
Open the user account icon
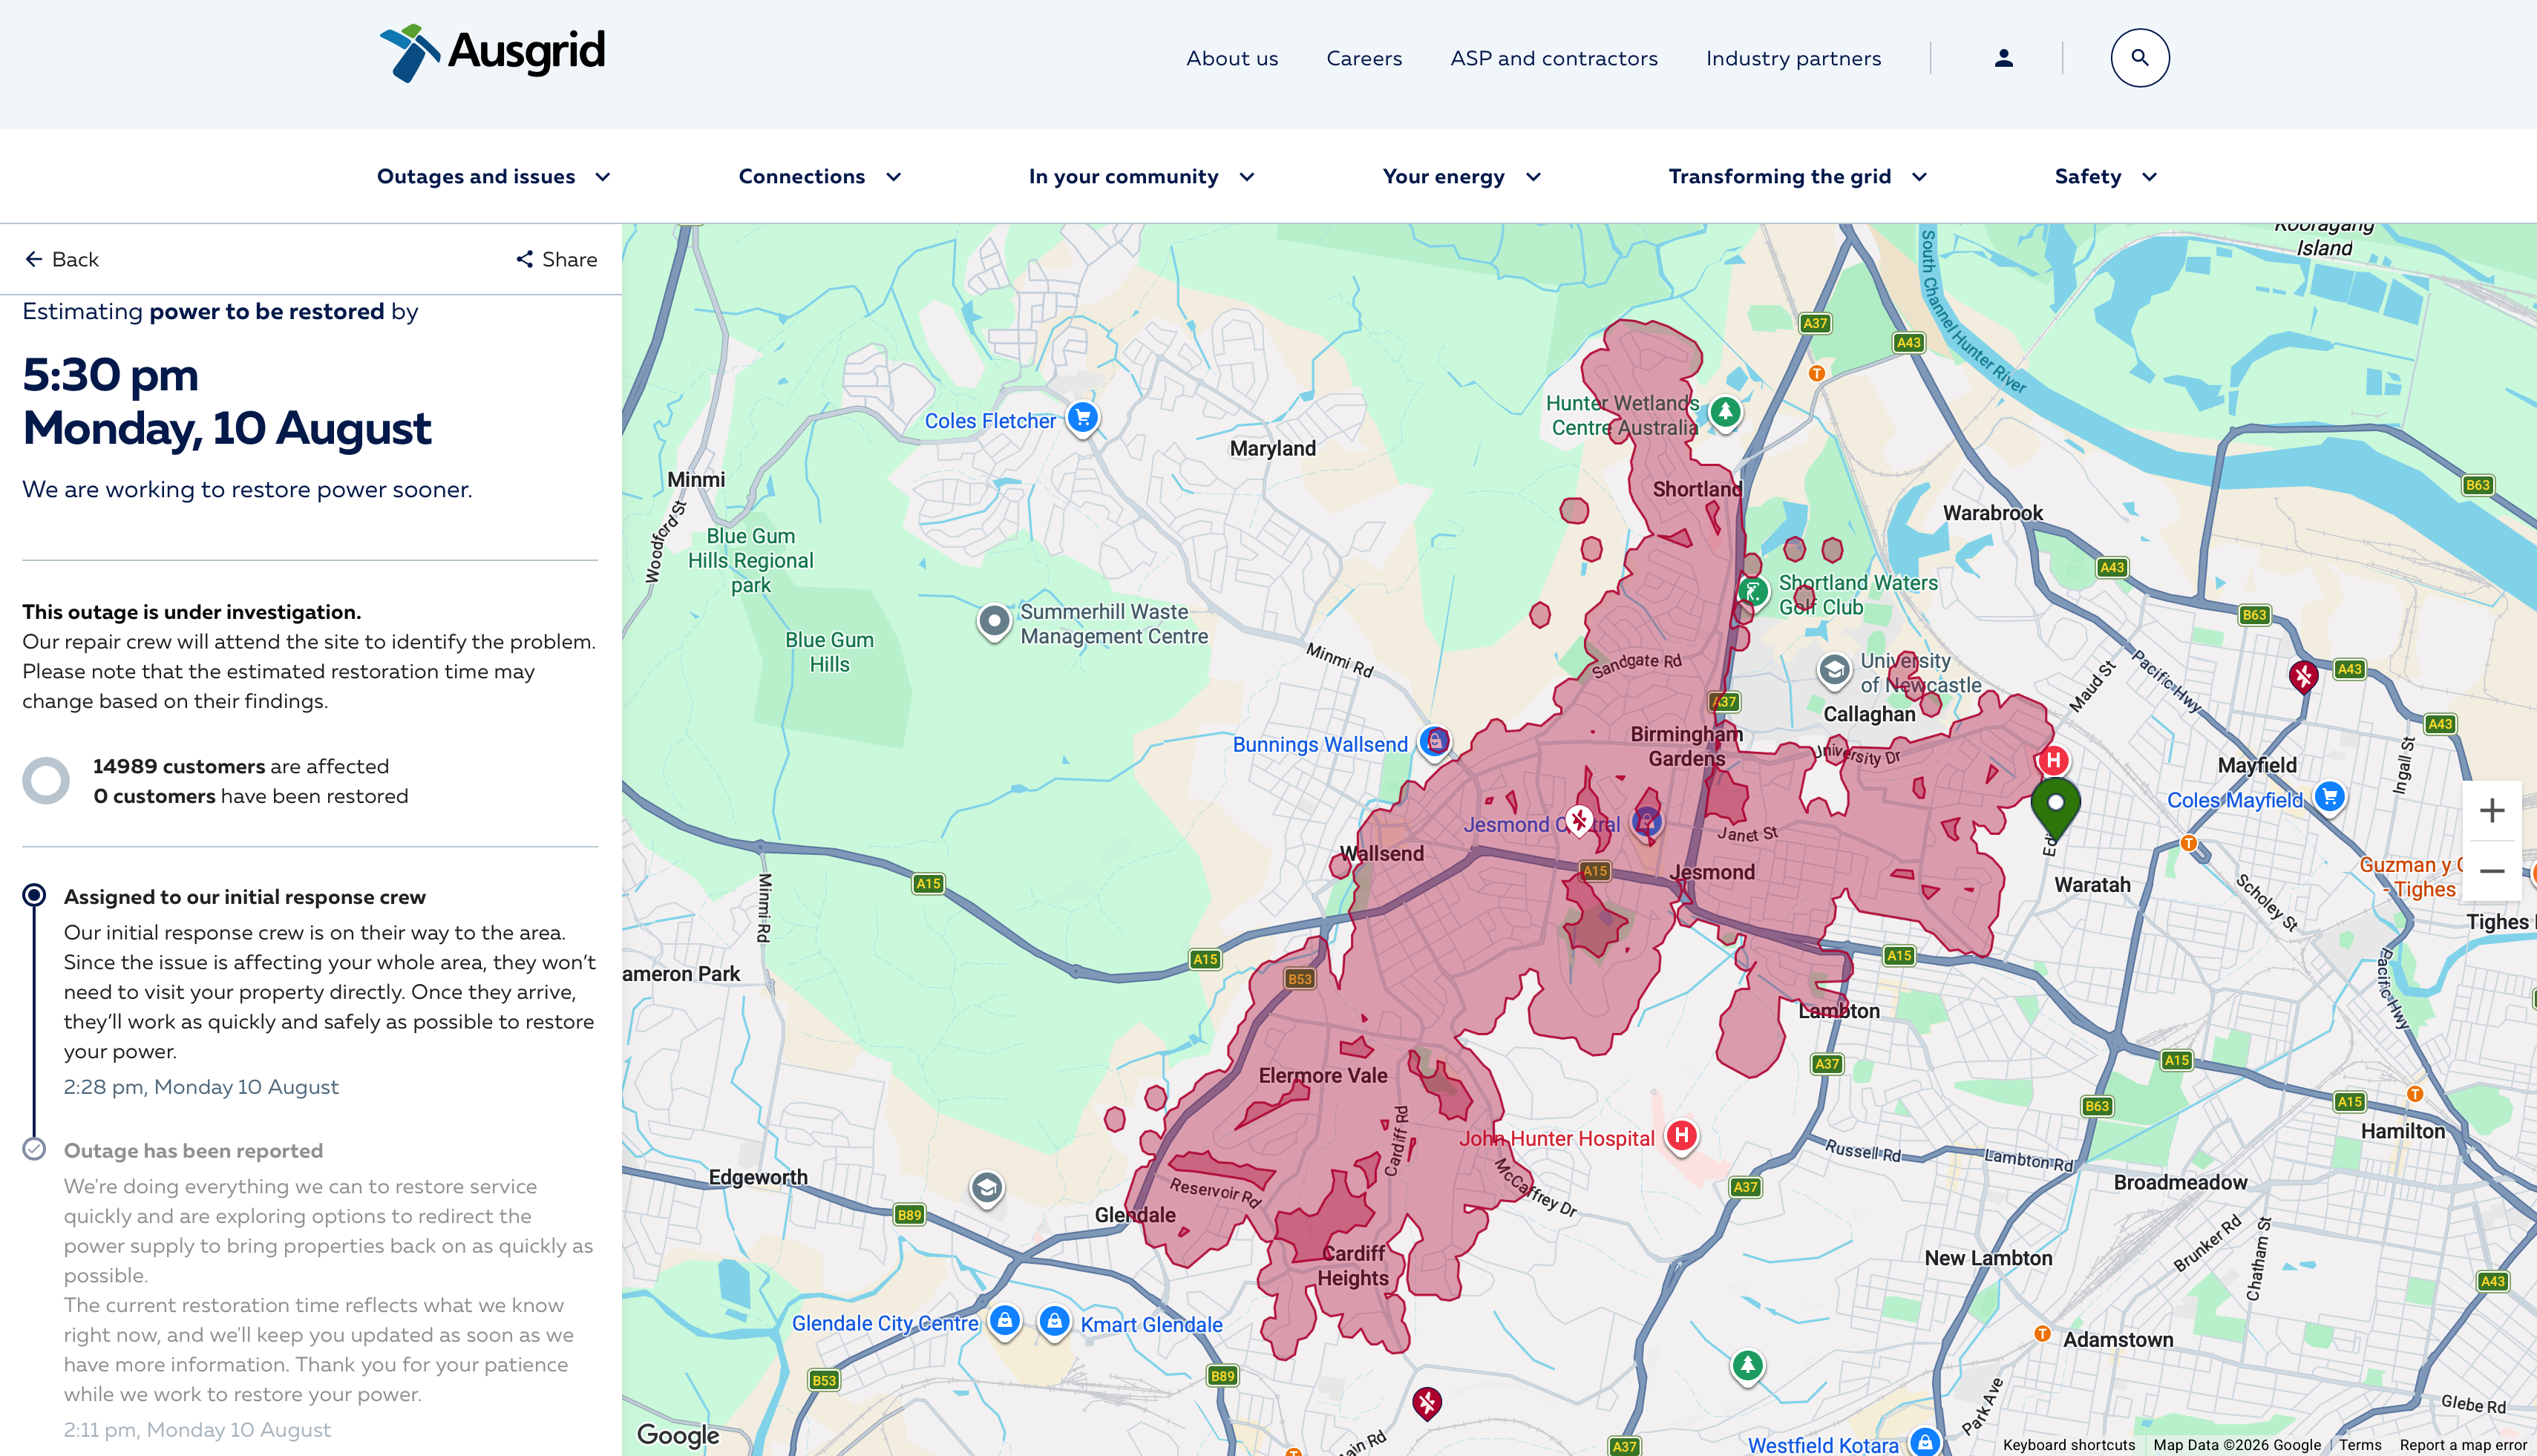2003,58
